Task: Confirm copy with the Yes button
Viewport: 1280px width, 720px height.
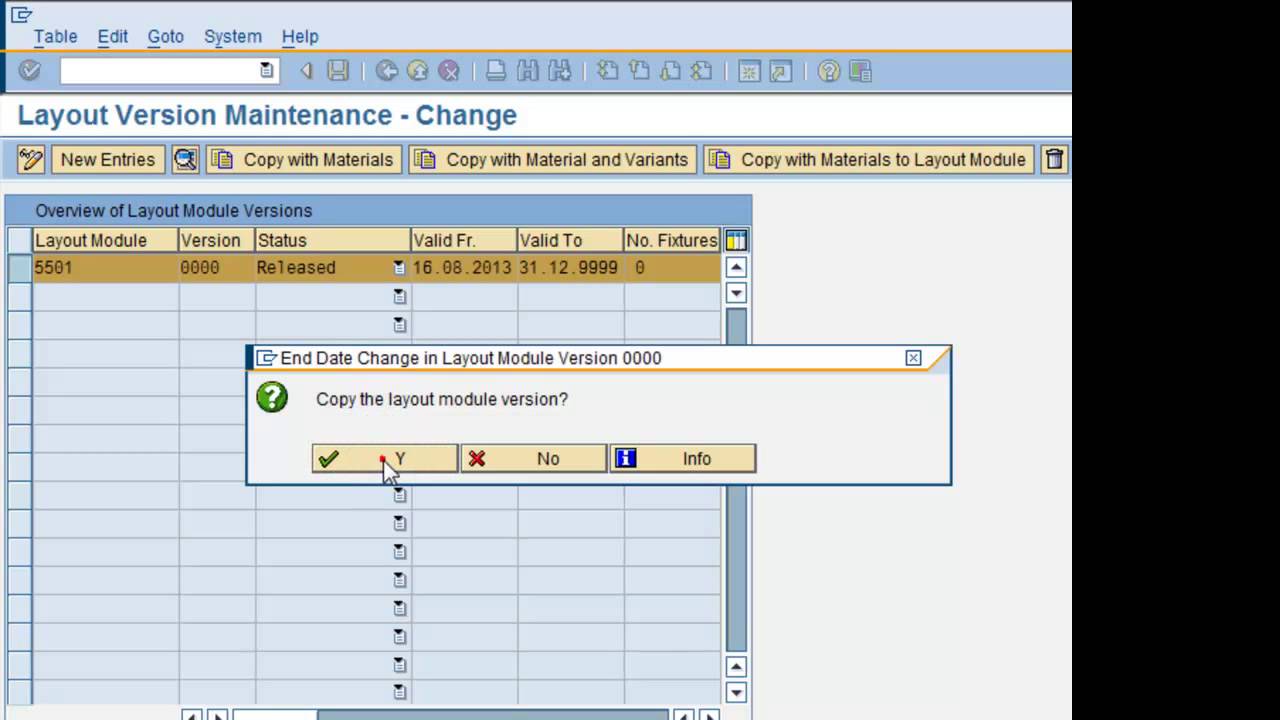Action: click(x=385, y=458)
